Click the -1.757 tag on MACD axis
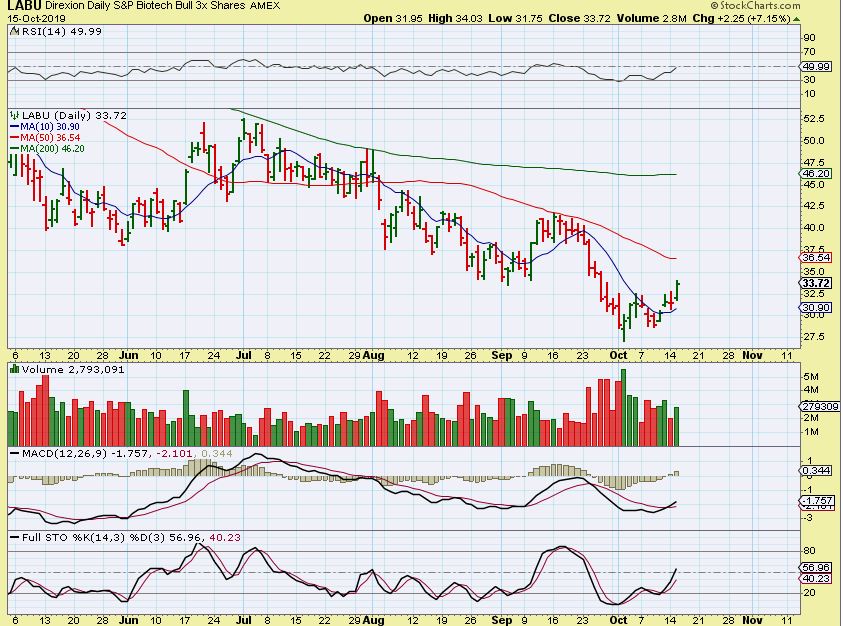The image size is (843, 626). 816,501
